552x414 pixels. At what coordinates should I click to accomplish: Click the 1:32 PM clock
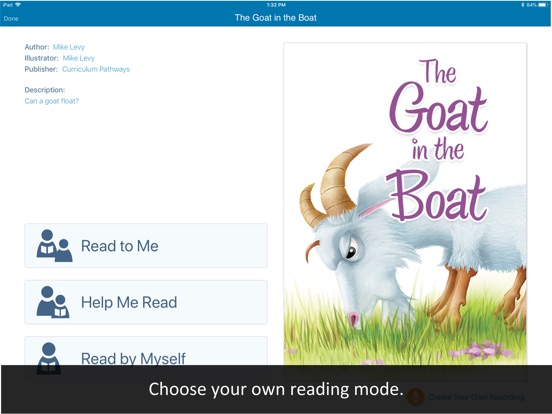point(276,5)
